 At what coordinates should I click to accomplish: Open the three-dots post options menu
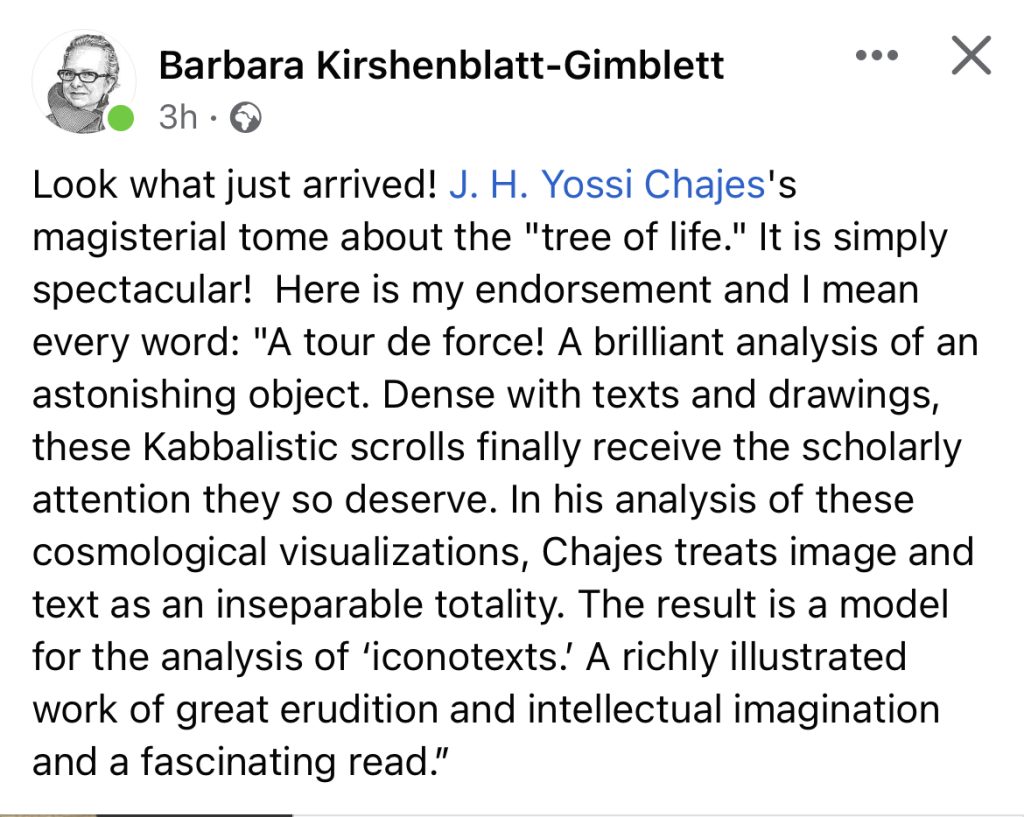click(877, 56)
